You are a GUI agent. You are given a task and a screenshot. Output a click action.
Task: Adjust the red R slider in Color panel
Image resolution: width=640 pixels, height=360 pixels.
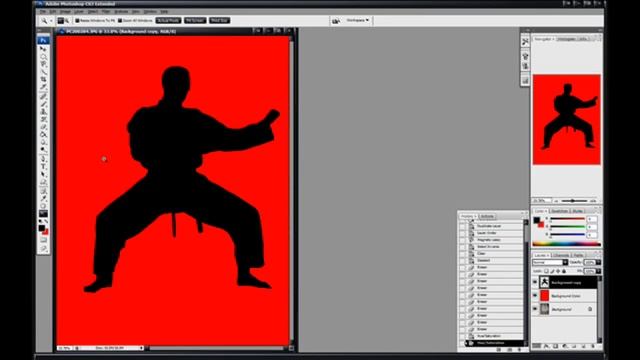(x=567, y=219)
